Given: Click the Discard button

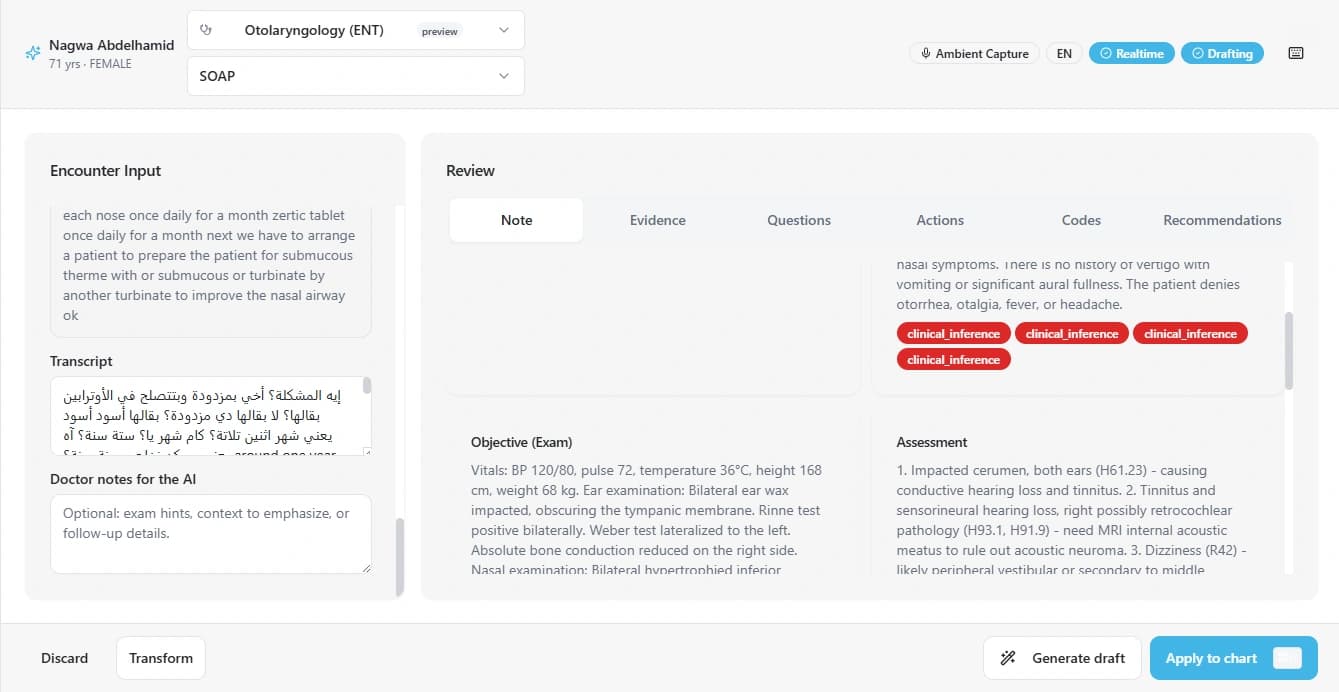Looking at the screenshot, I should [x=65, y=658].
